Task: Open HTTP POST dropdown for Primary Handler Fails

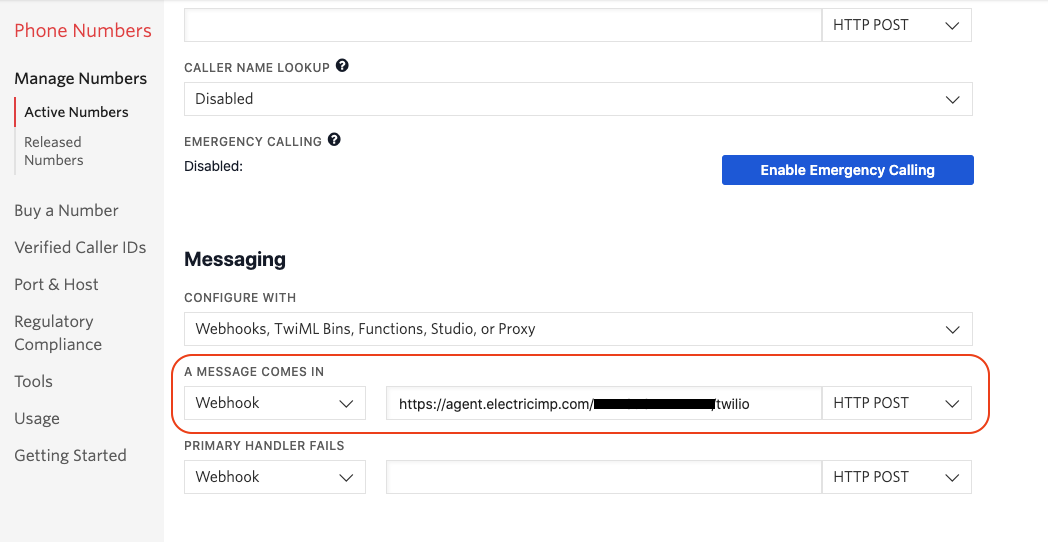Action: click(x=896, y=477)
